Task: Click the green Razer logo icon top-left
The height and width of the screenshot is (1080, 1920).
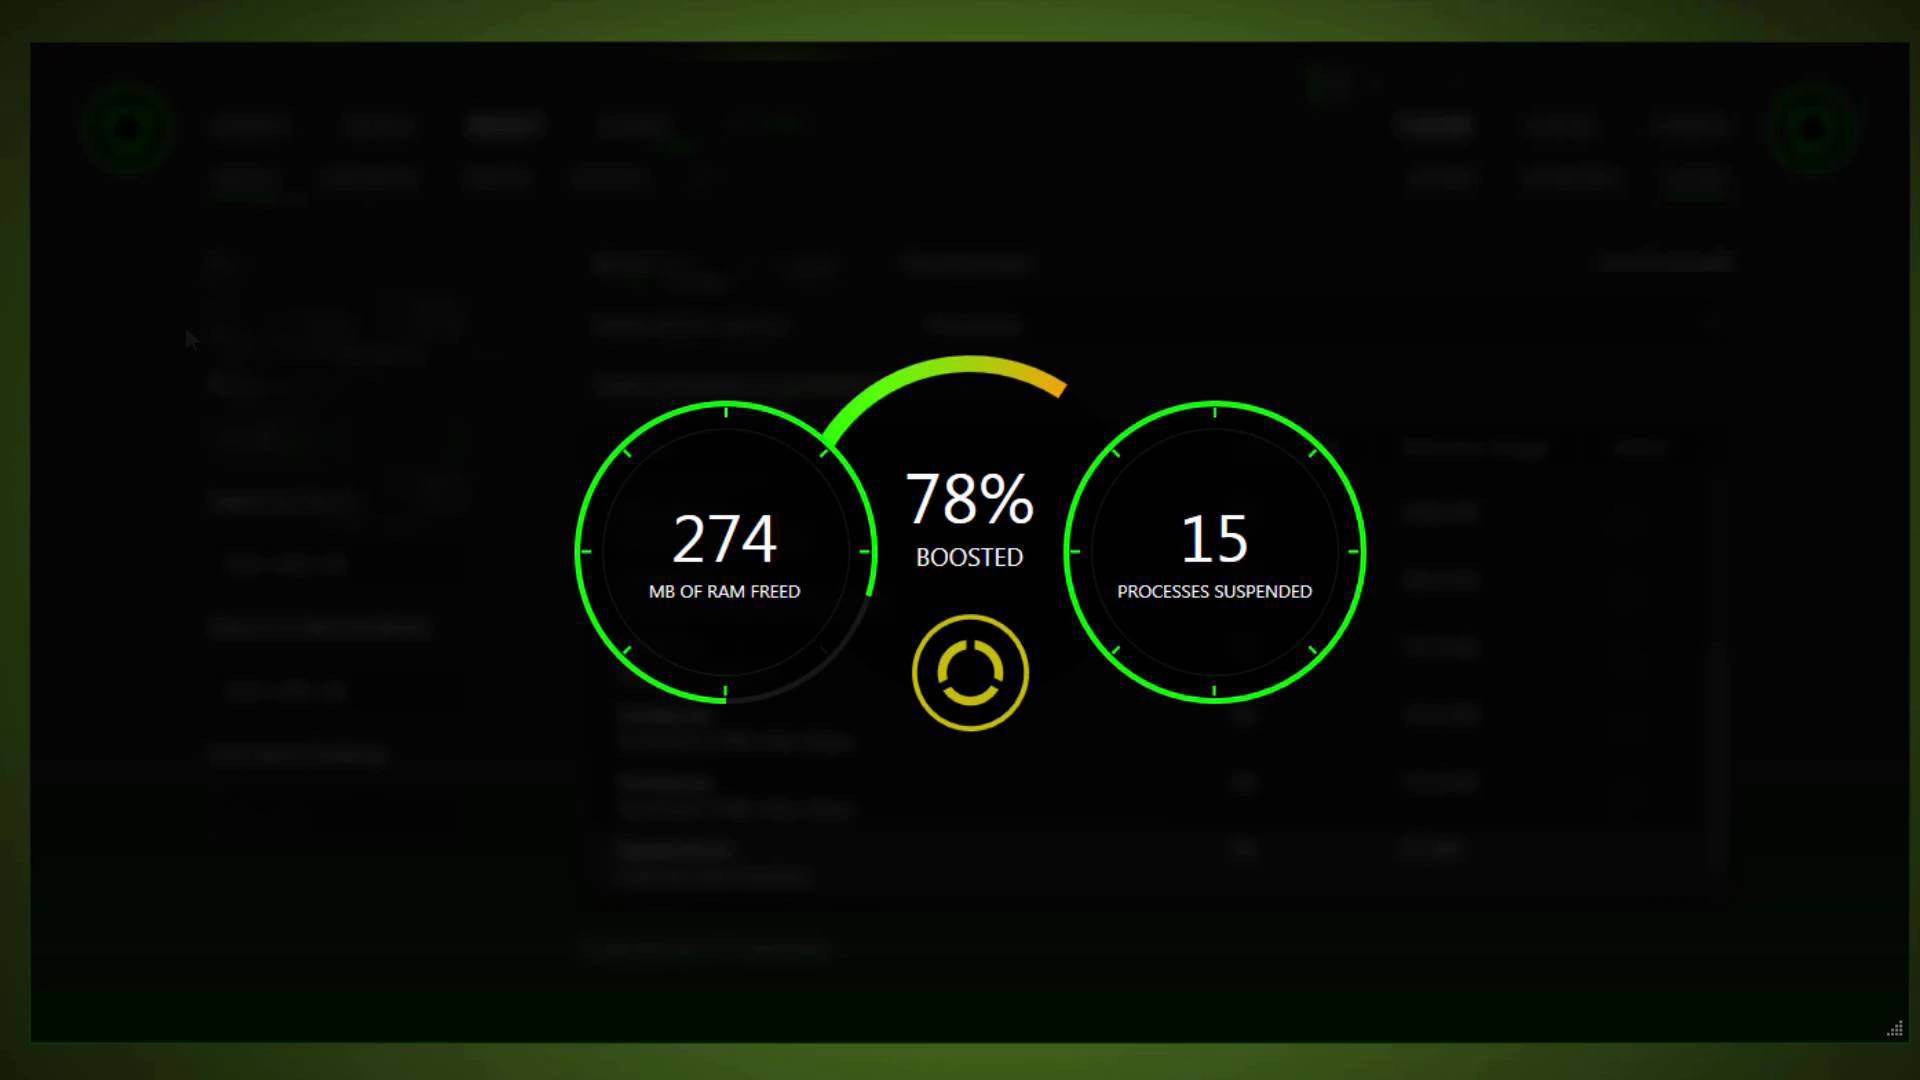Action: coord(125,125)
